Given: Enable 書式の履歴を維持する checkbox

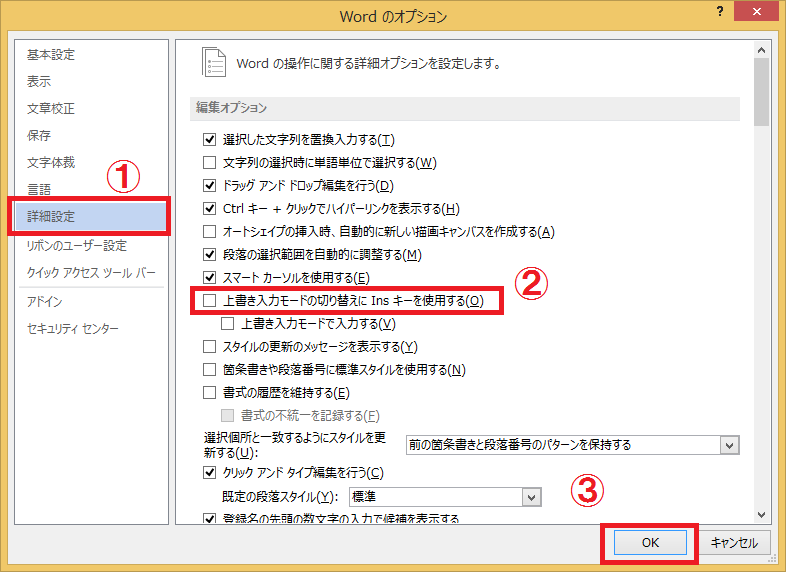Looking at the screenshot, I should click(209, 393).
